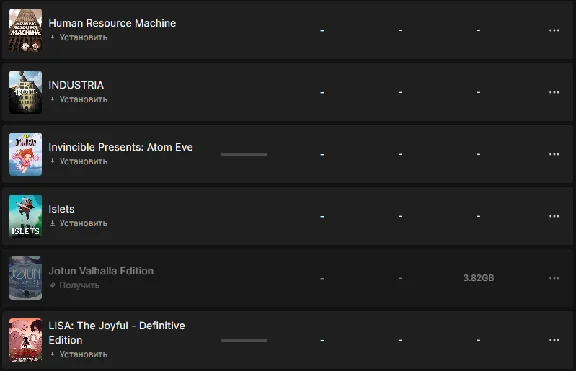Open the Invincible Presents: Atom Eve title

(120, 147)
